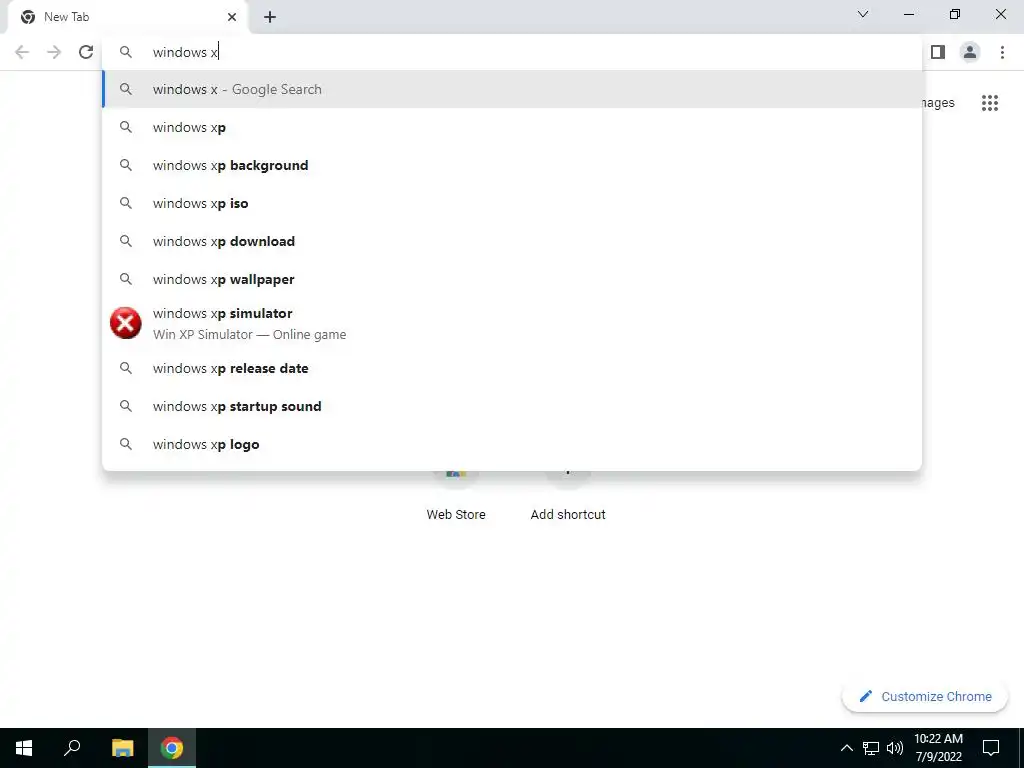1024x768 pixels.
Task: Open the Chrome three-dot menu
Action: click(1002, 52)
